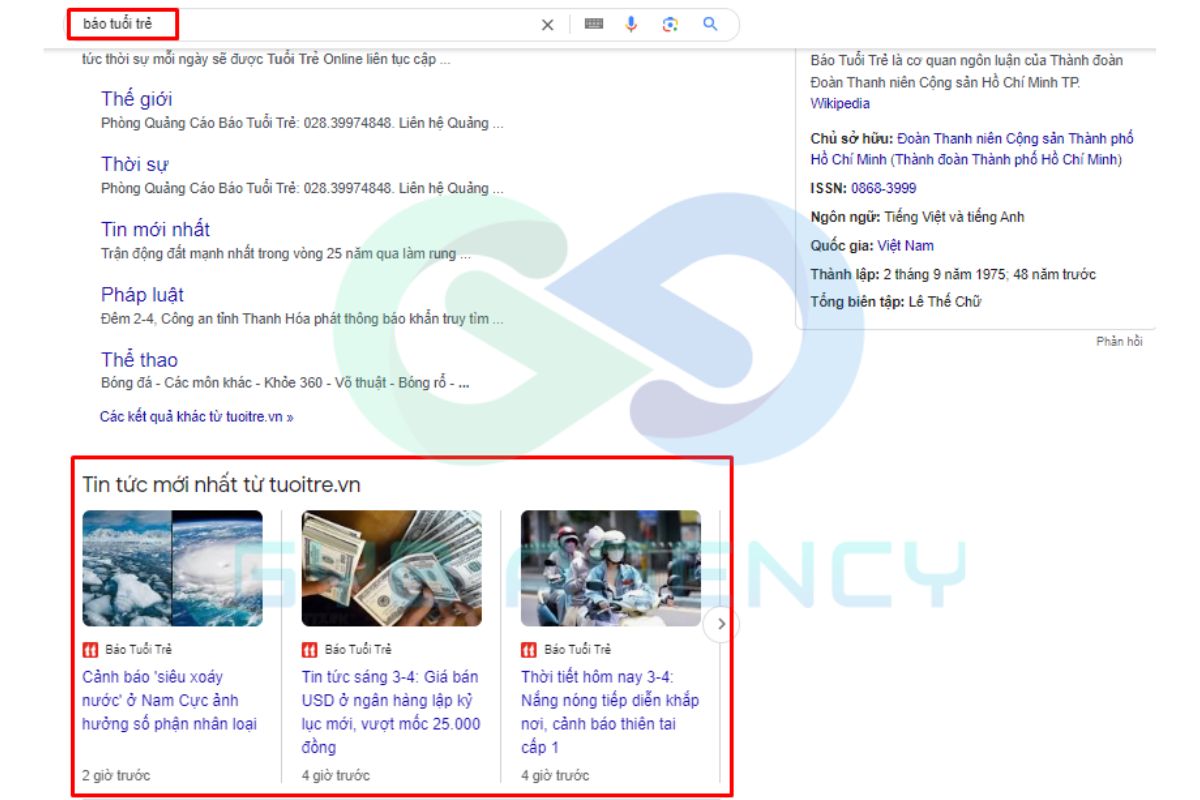Click the Báo Tuổi Trẻ logo on the USD card

(x=309, y=650)
